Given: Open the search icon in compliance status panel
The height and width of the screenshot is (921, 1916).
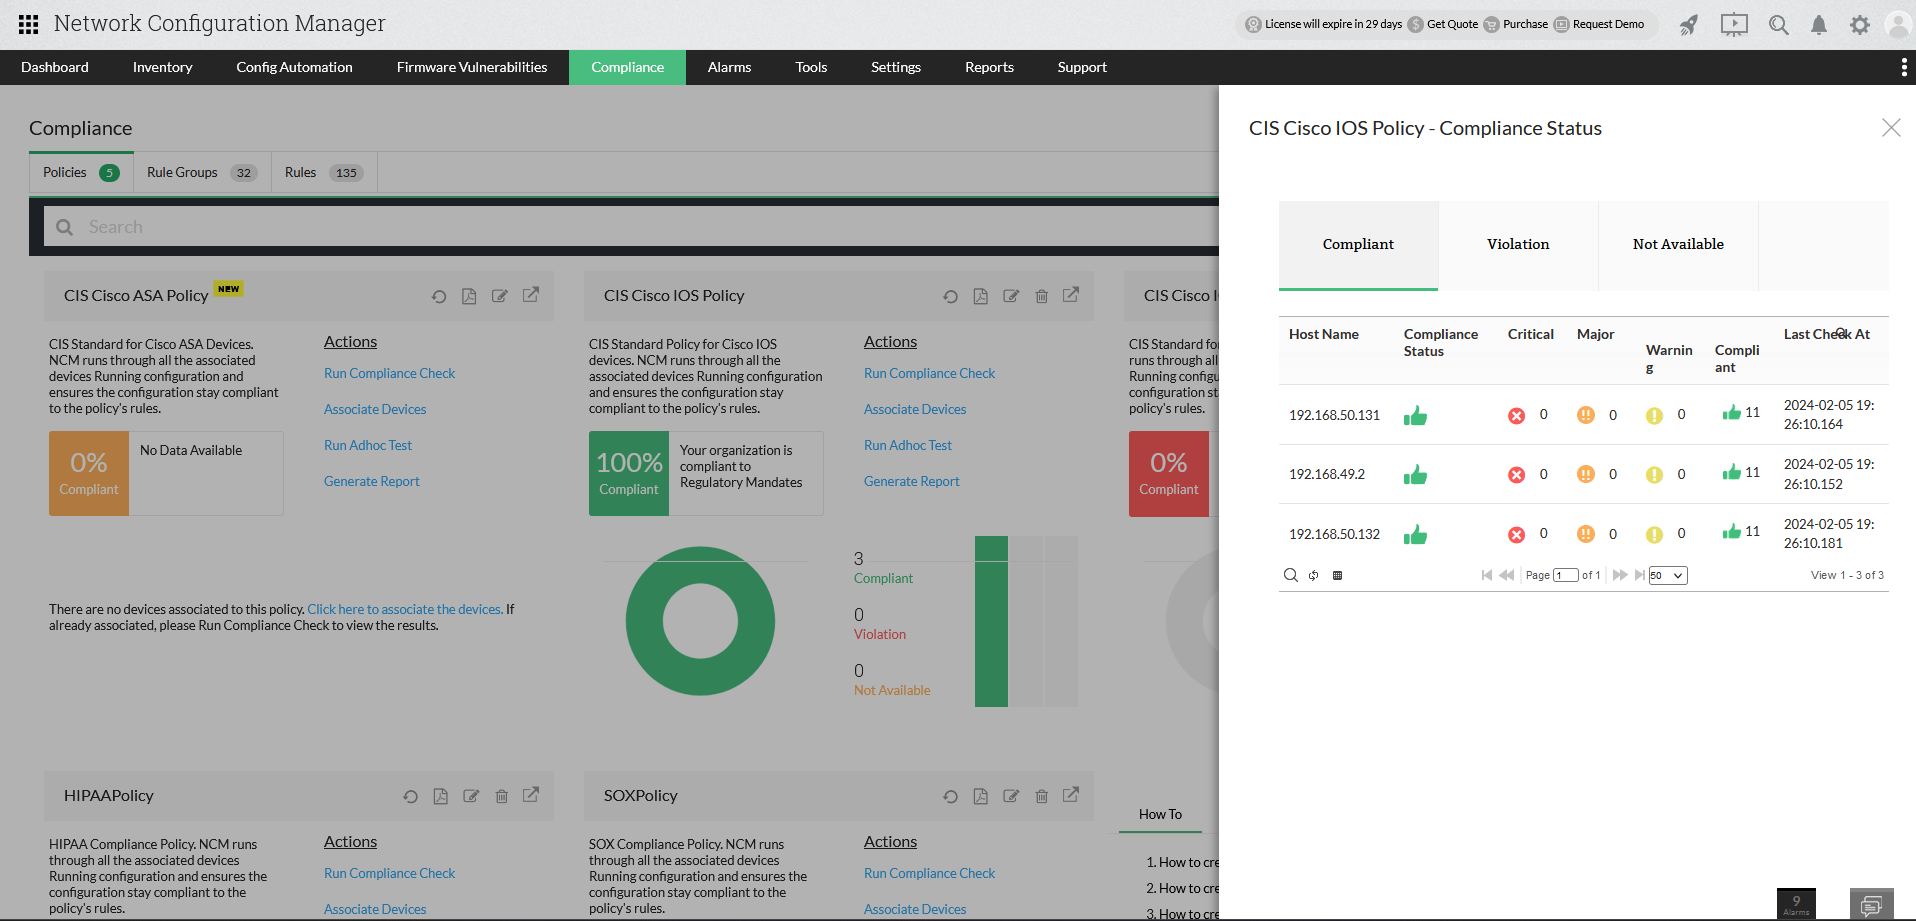Looking at the screenshot, I should [1291, 575].
